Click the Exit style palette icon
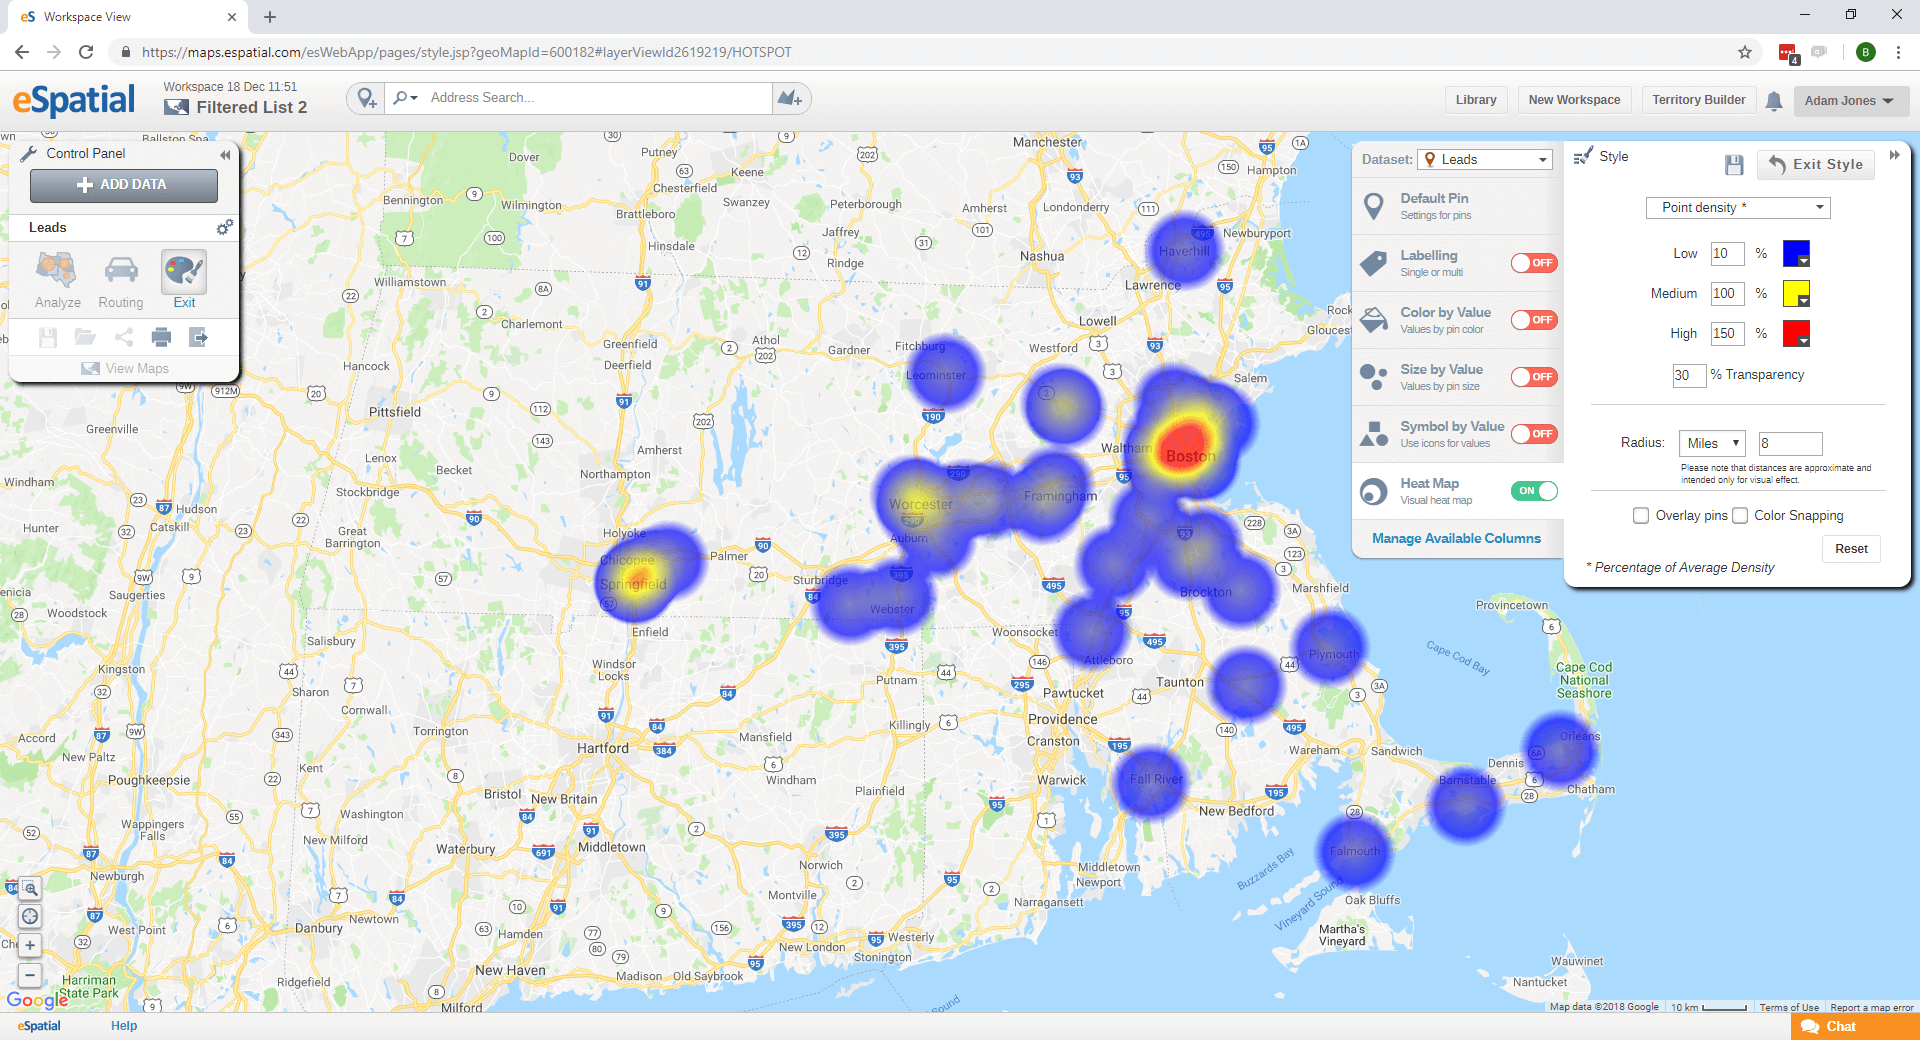The width and height of the screenshot is (1920, 1040). (x=184, y=270)
